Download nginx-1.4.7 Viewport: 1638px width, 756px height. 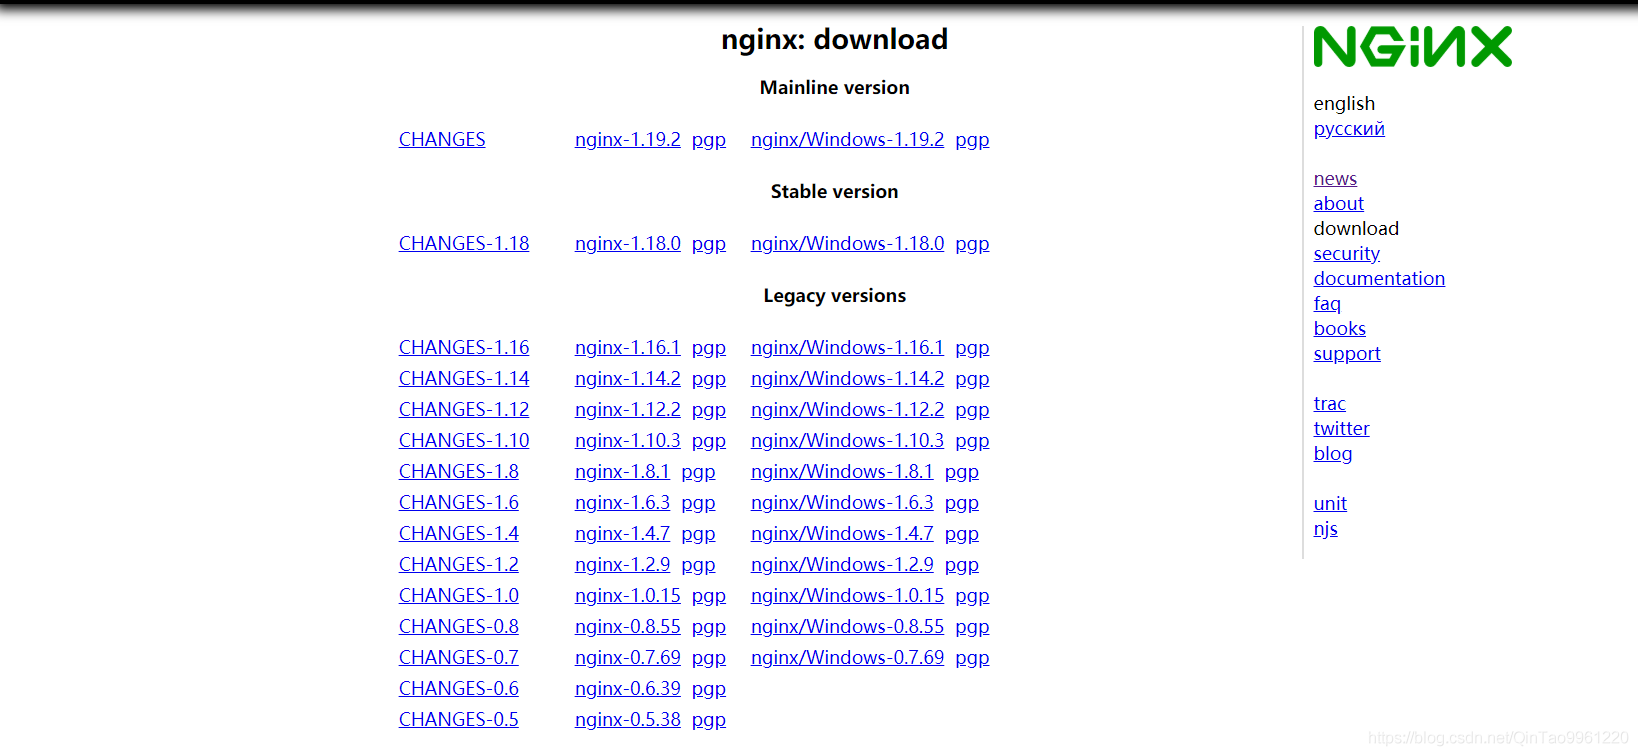pyautogui.click(x=622, y=534)
